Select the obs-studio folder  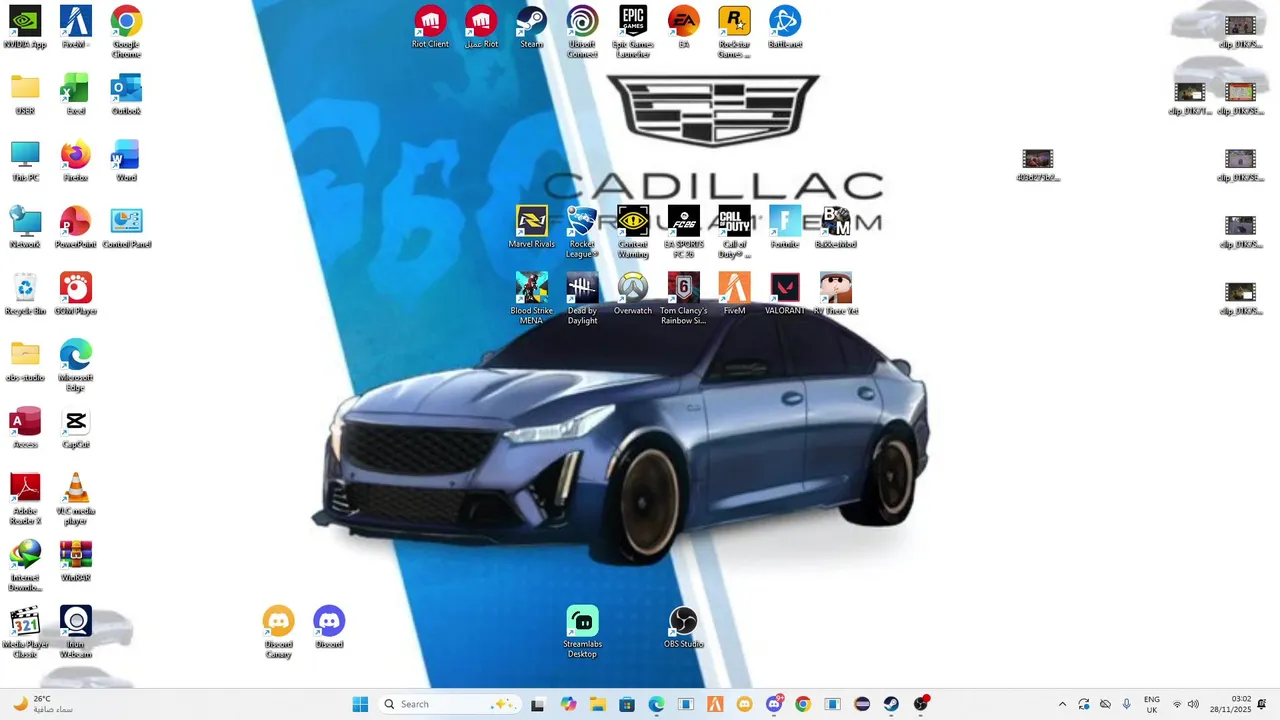(x=25, y=362)
